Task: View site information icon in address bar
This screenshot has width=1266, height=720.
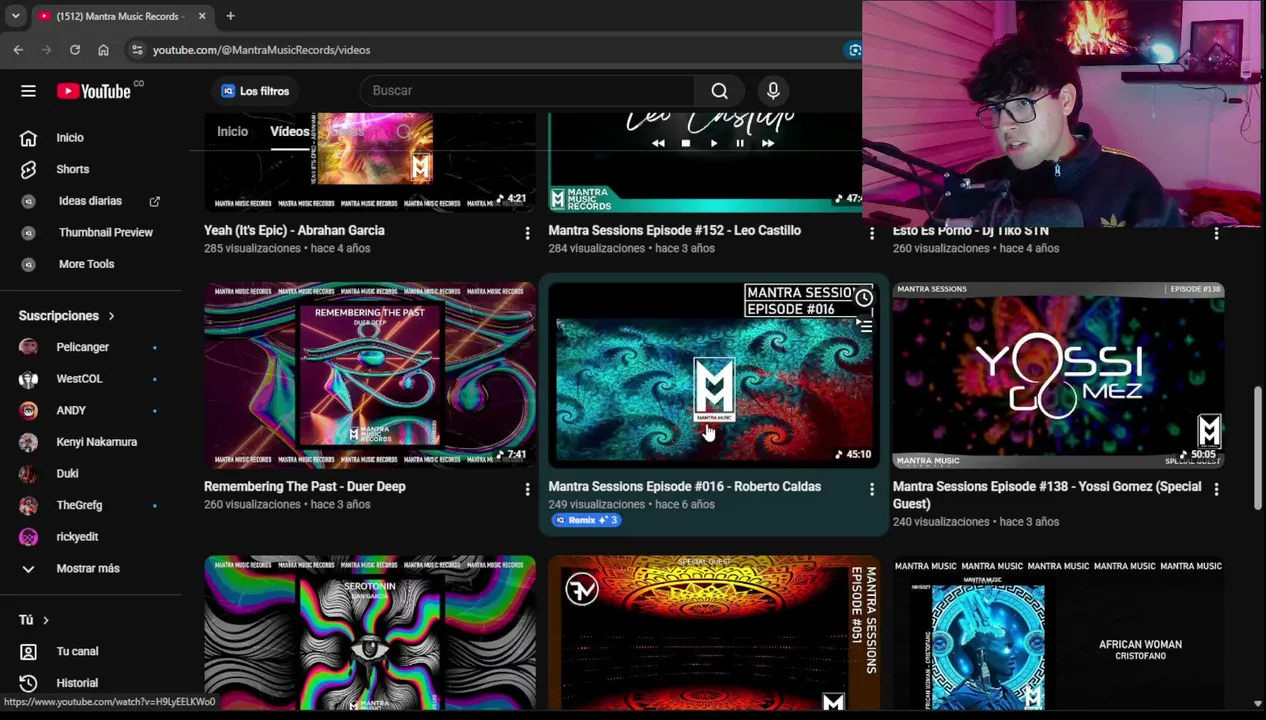Action: (137, 50)
